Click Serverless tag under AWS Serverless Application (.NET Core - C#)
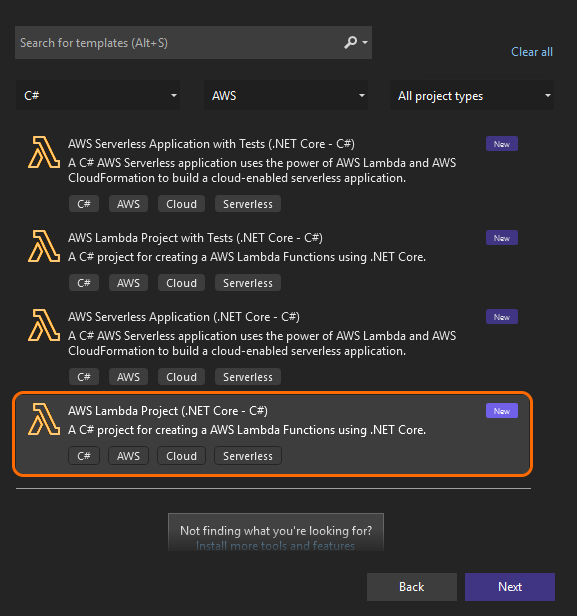 click(248, 377)
